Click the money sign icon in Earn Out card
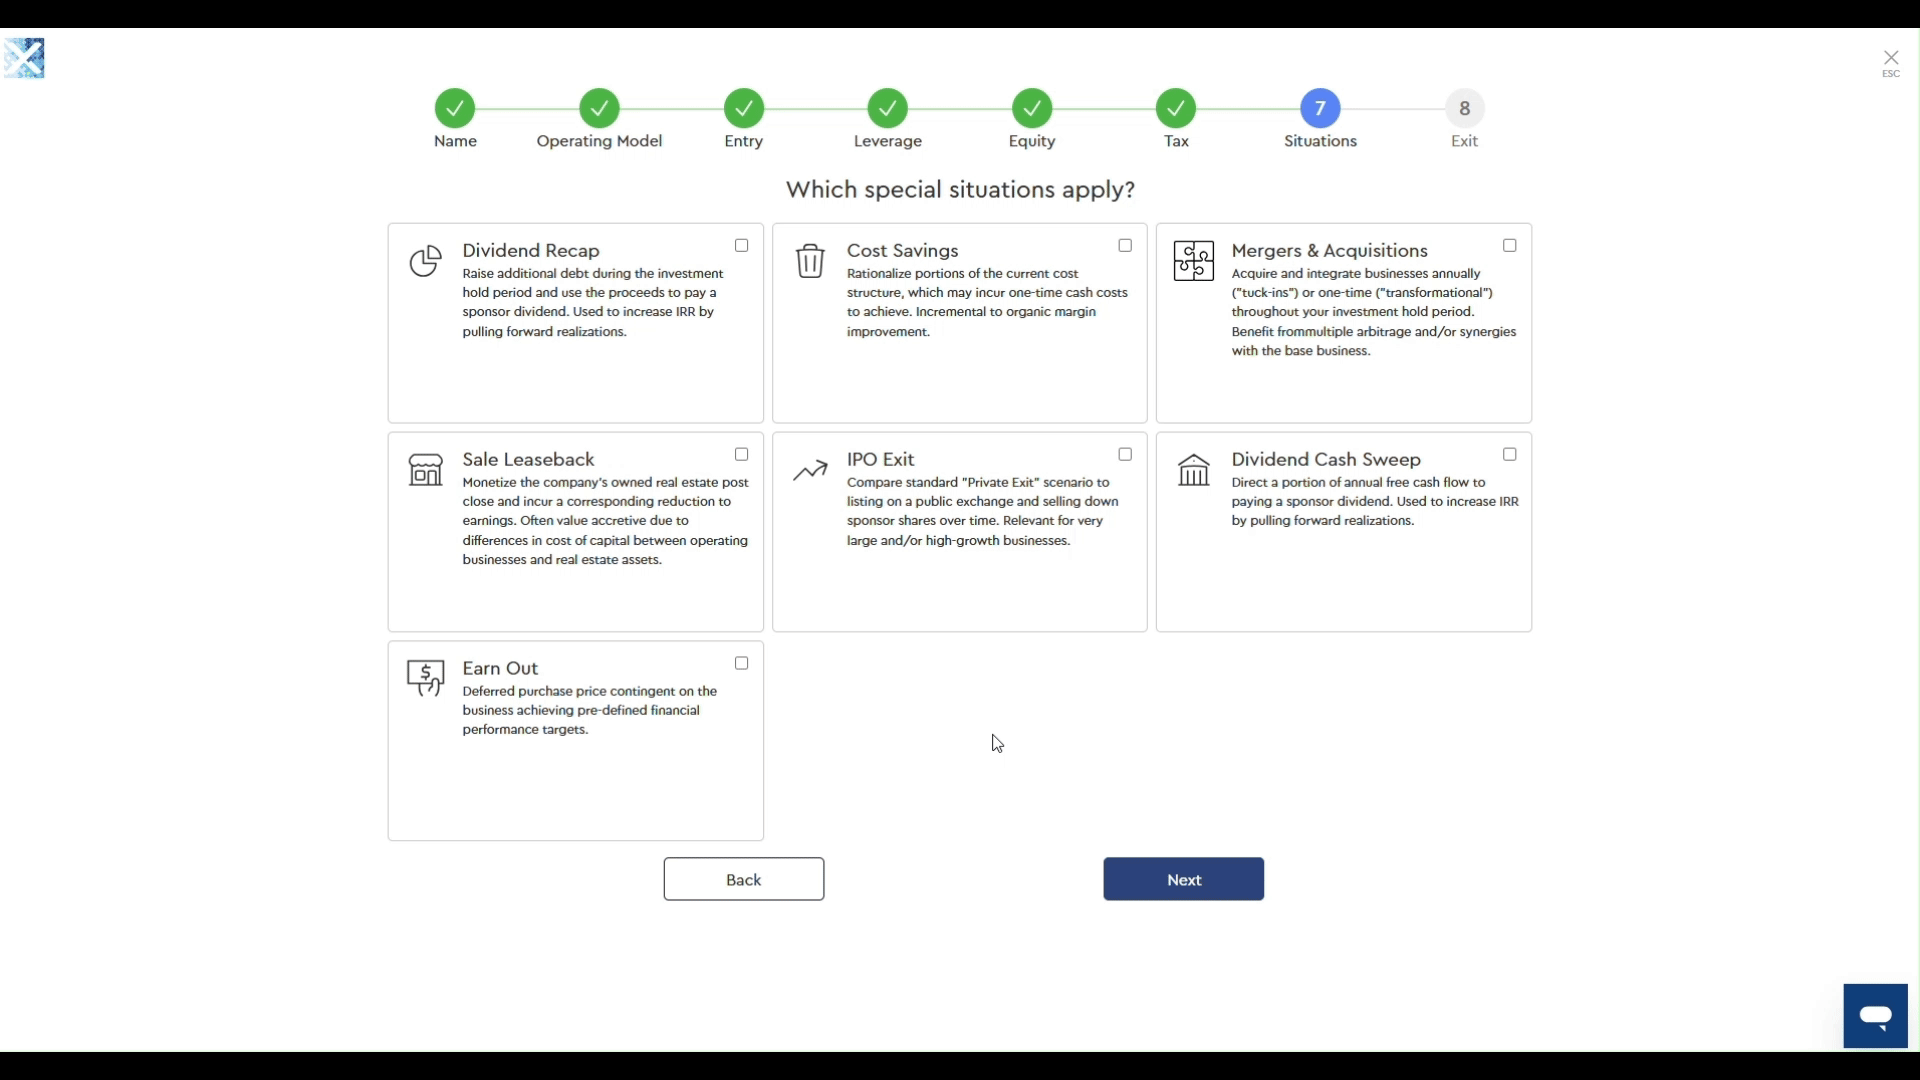Image resolution: width=1920 pixels, height=1080 pixels. (426, 678)
